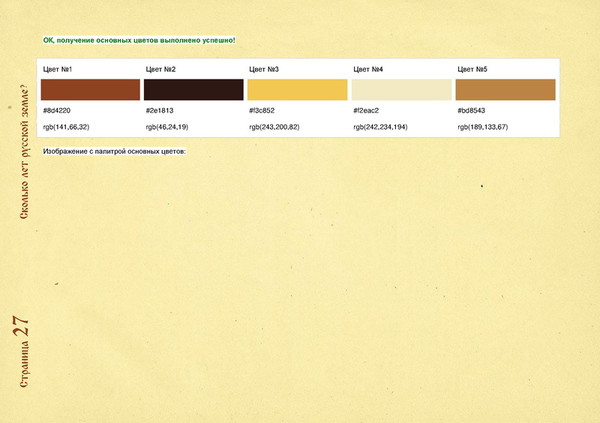Click the value rgb(141,66,32)
This screenshot has height=423, width=600.
[x=66, y=127]
